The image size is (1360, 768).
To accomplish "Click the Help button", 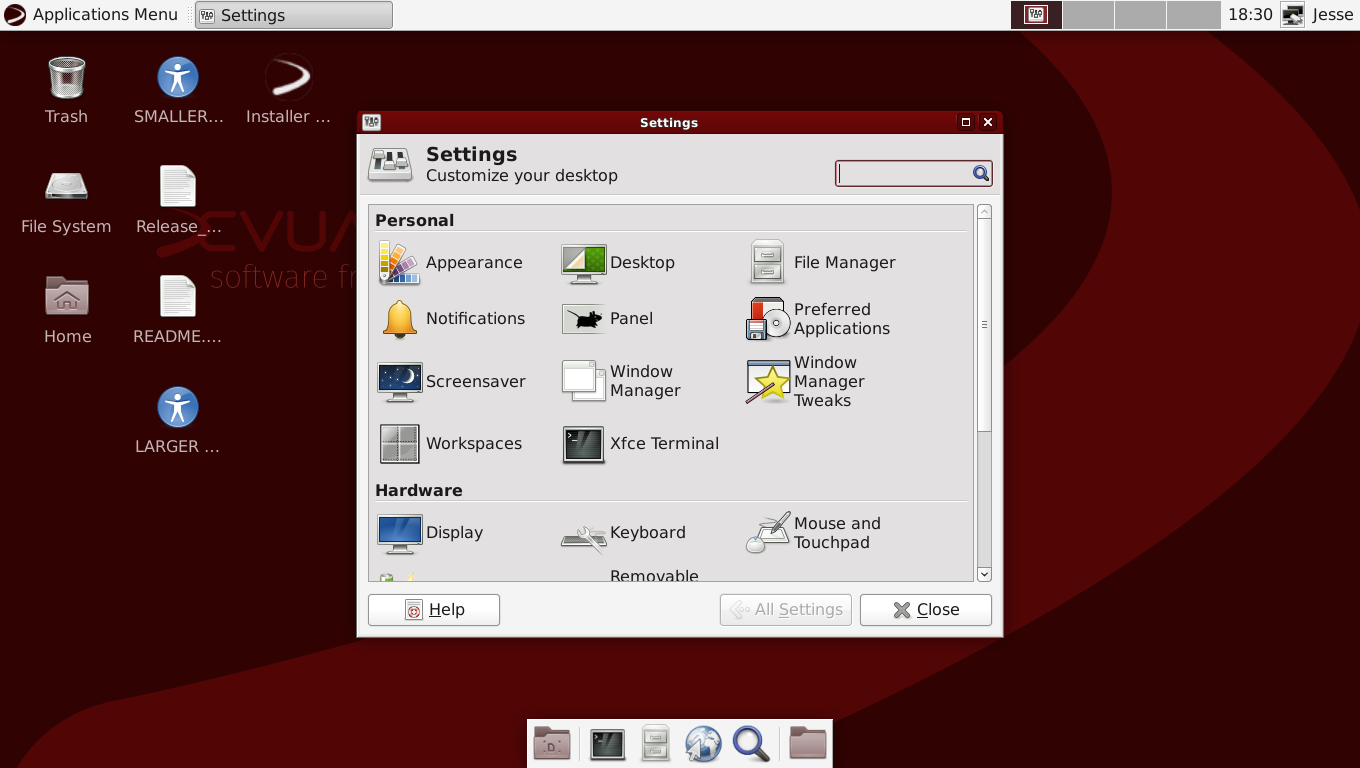I will [434, 610].
